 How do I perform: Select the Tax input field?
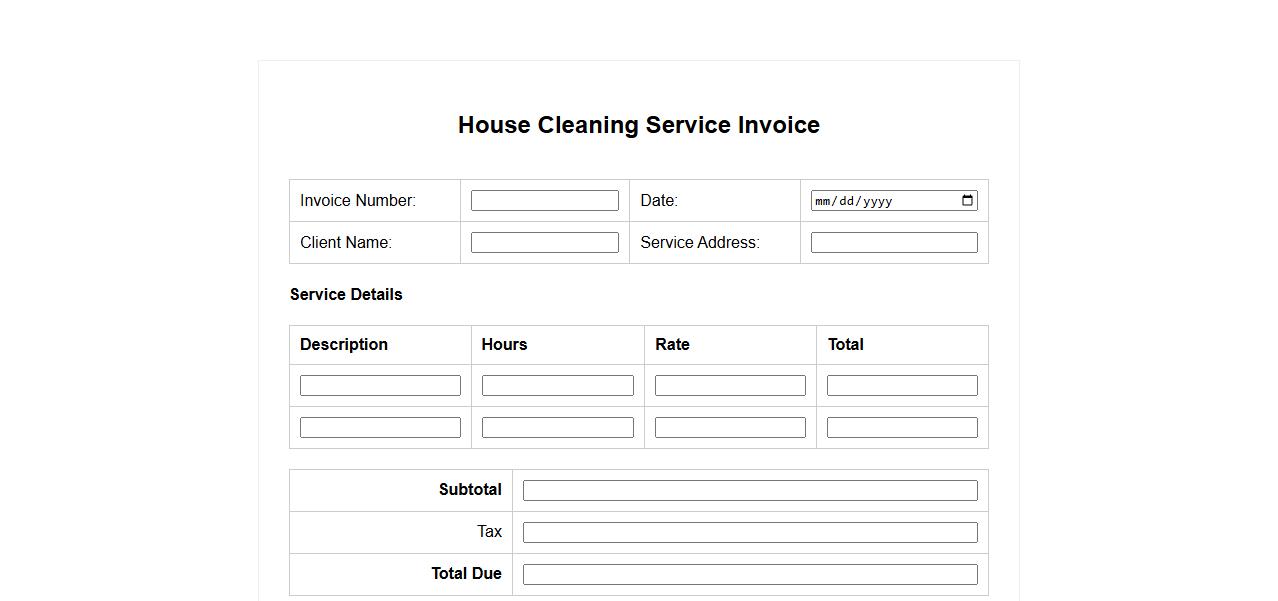click(749, 533)
